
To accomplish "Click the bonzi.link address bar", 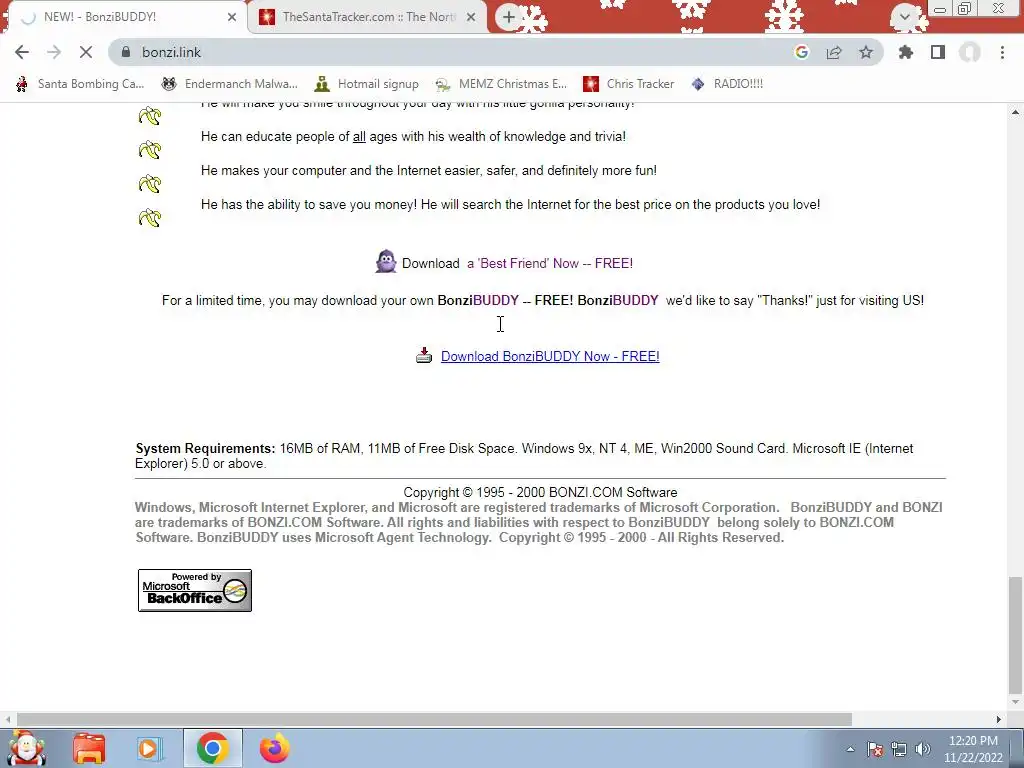I will [x=457, y=52].
